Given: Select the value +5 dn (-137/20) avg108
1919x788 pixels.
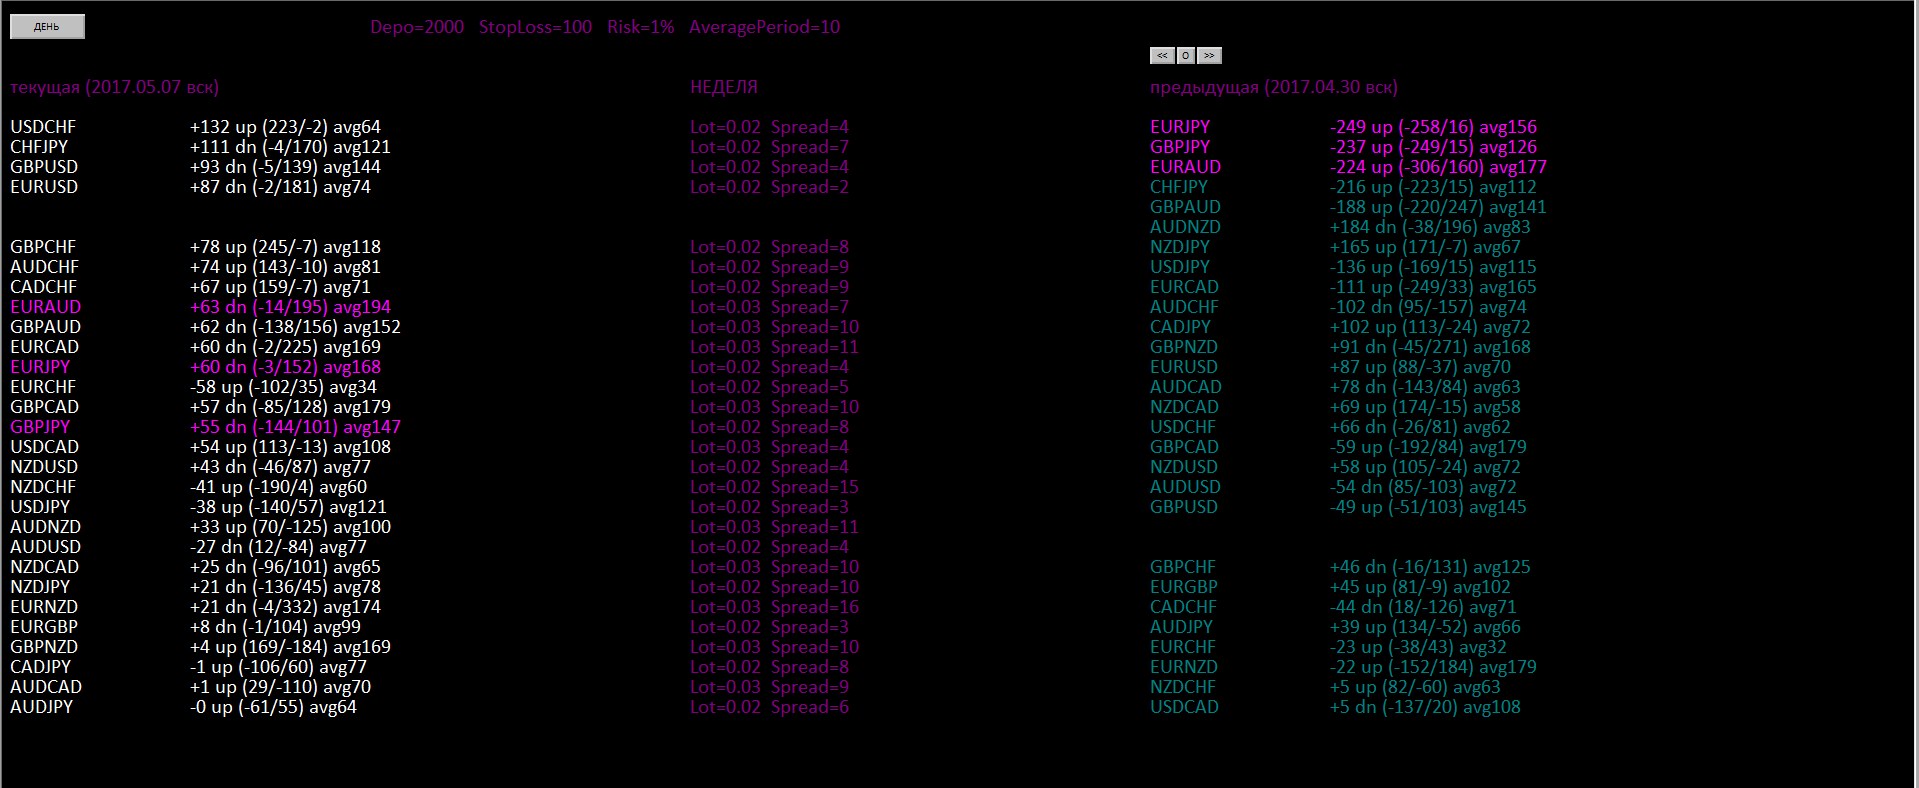Looking at the screenshot, I should [1425, 707].
